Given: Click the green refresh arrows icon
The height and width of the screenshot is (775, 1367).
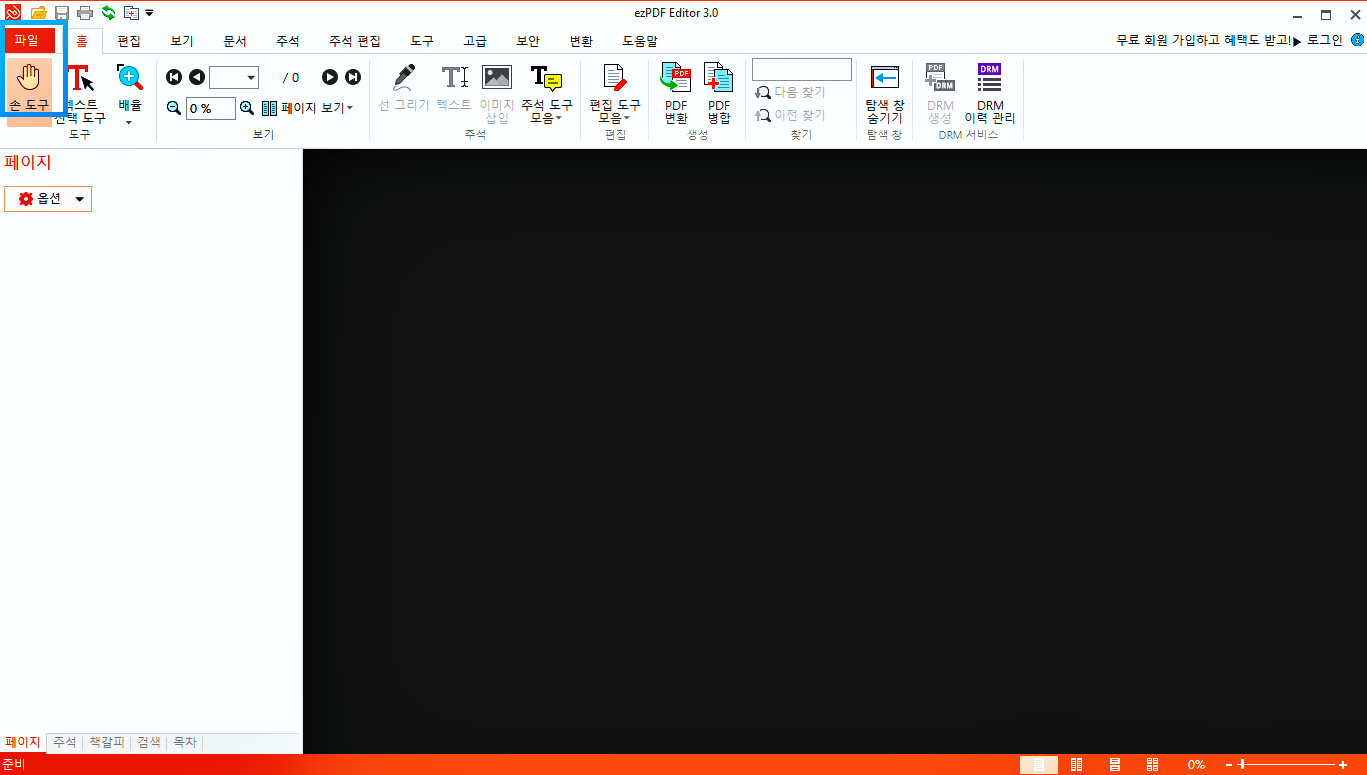Looking at the screenshot, I should click(108, 13).
